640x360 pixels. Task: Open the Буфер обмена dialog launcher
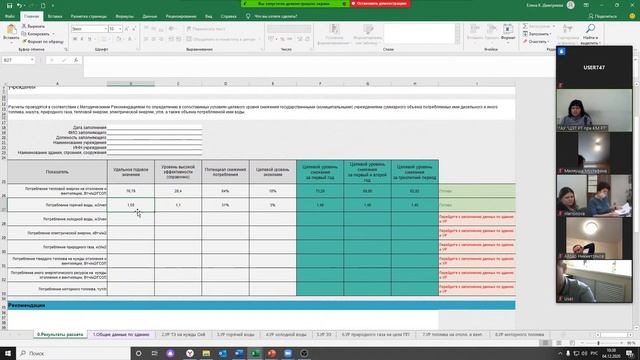[x=66, y=49]
